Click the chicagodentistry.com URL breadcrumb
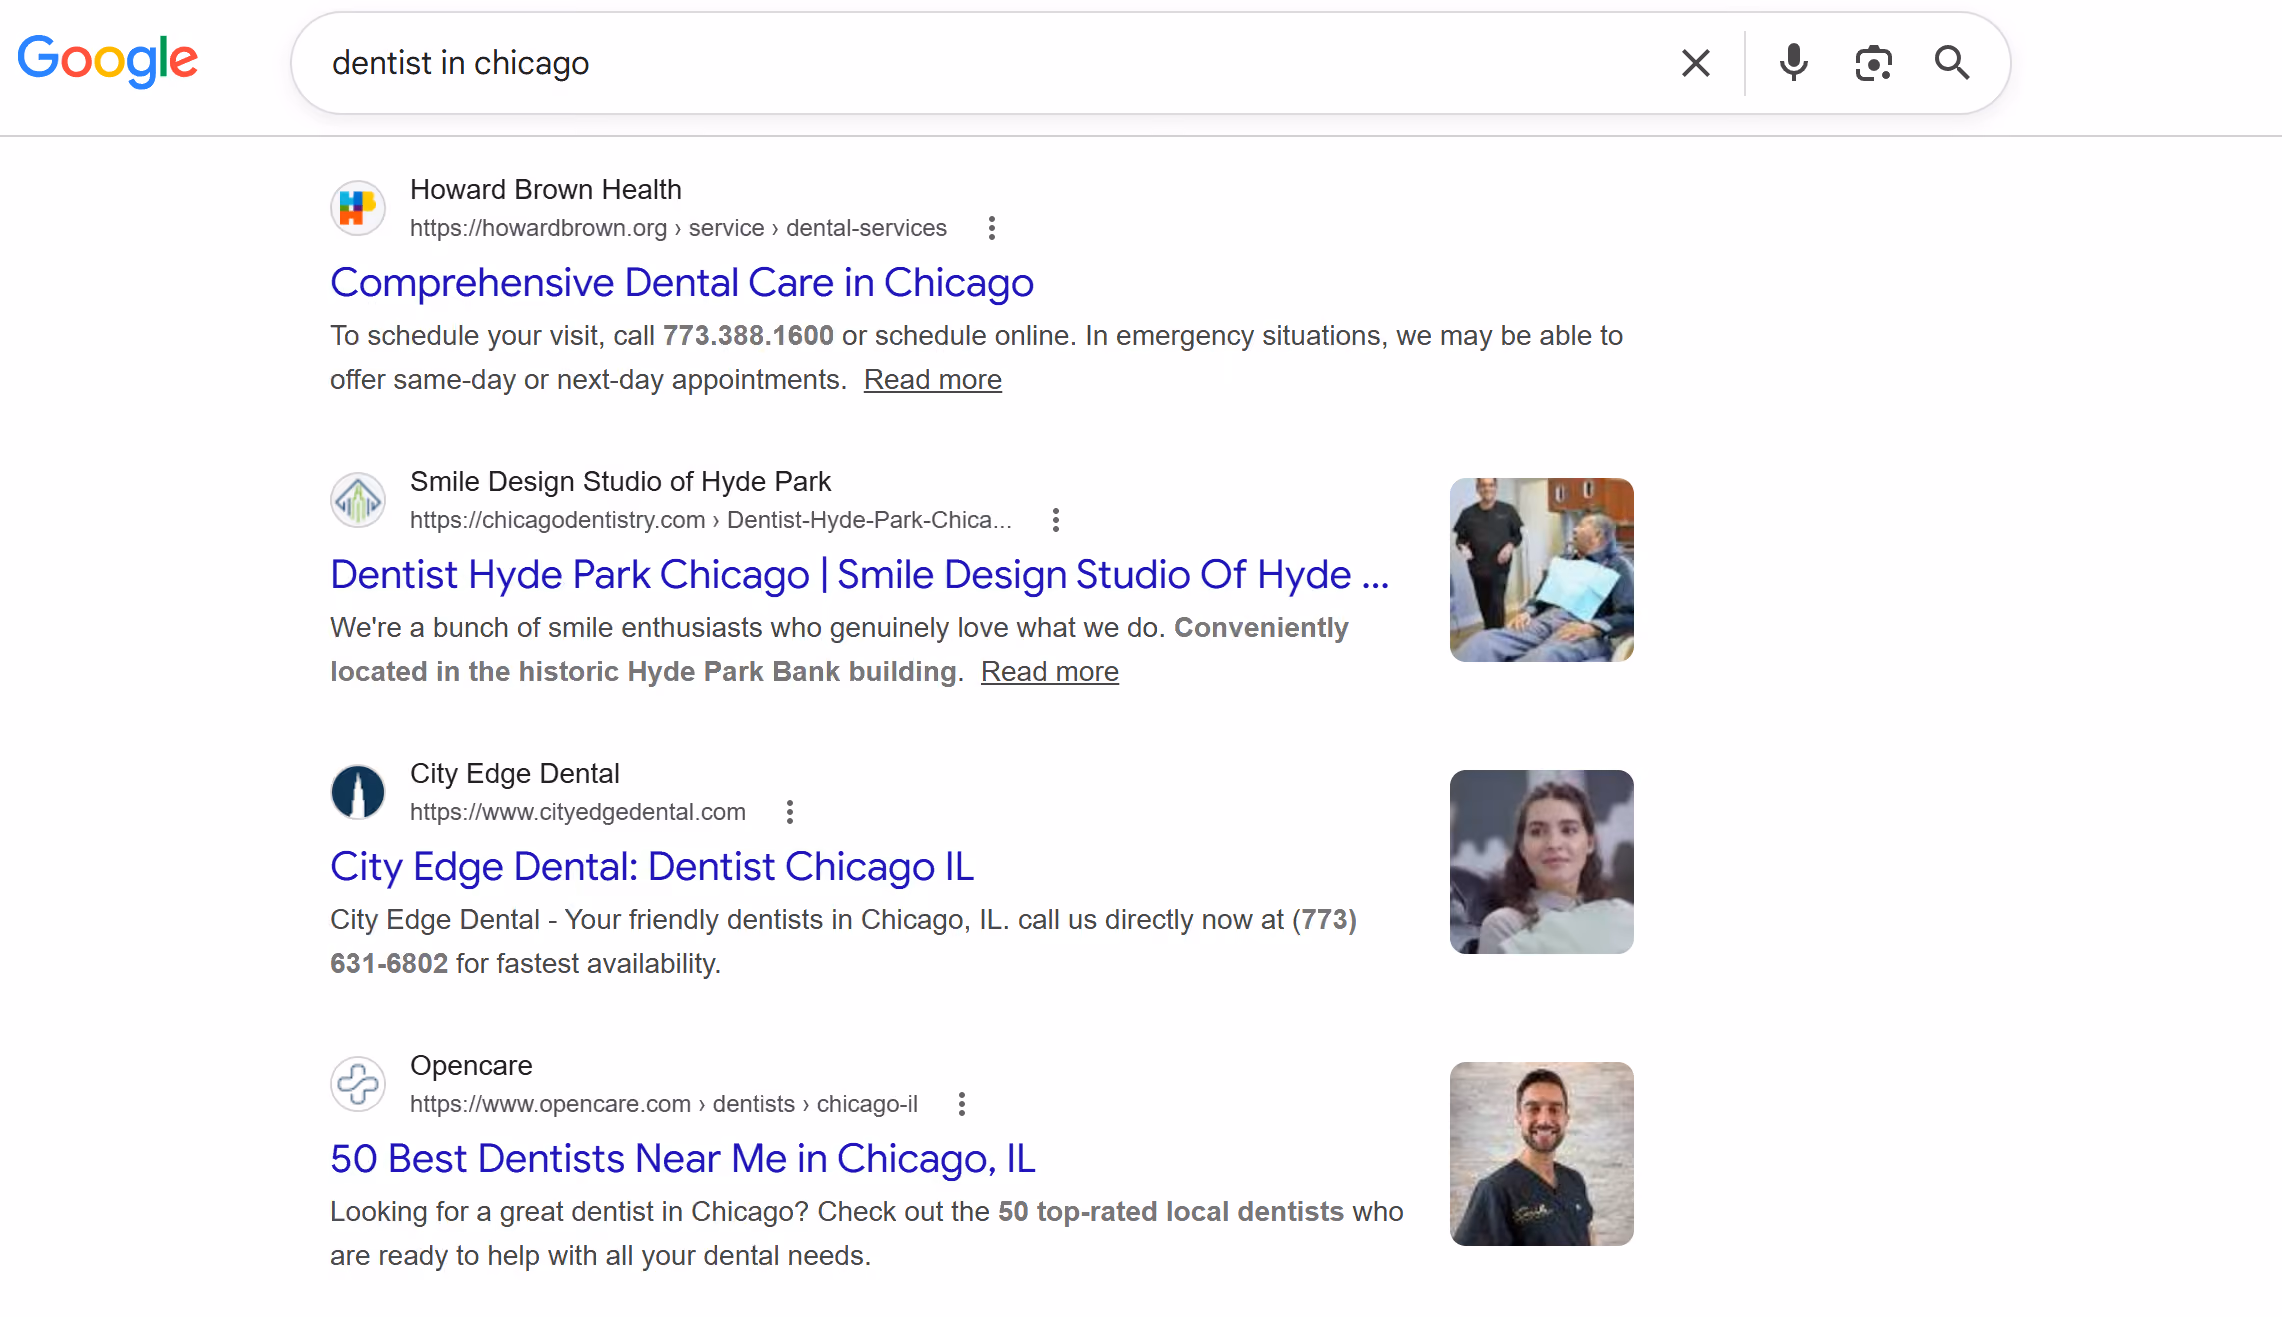Screen dimensions: 2282x1317 click(x=710, y=520)
